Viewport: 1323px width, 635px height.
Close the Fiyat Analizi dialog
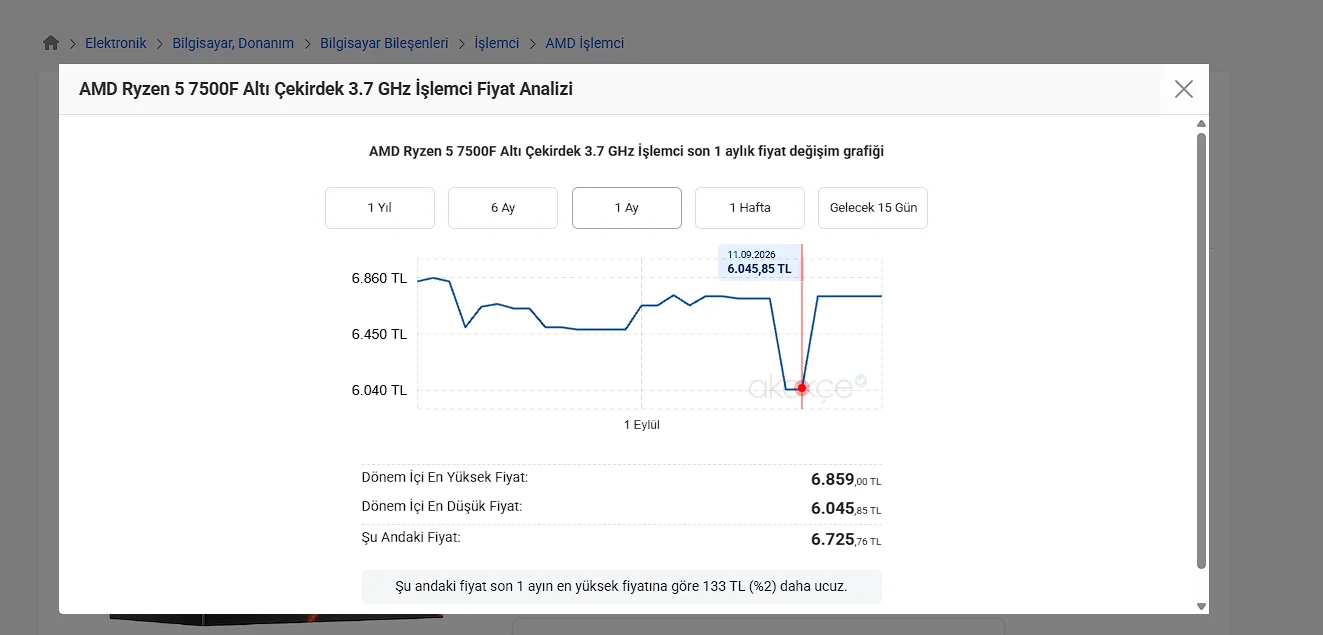(x=1184, y=89)
